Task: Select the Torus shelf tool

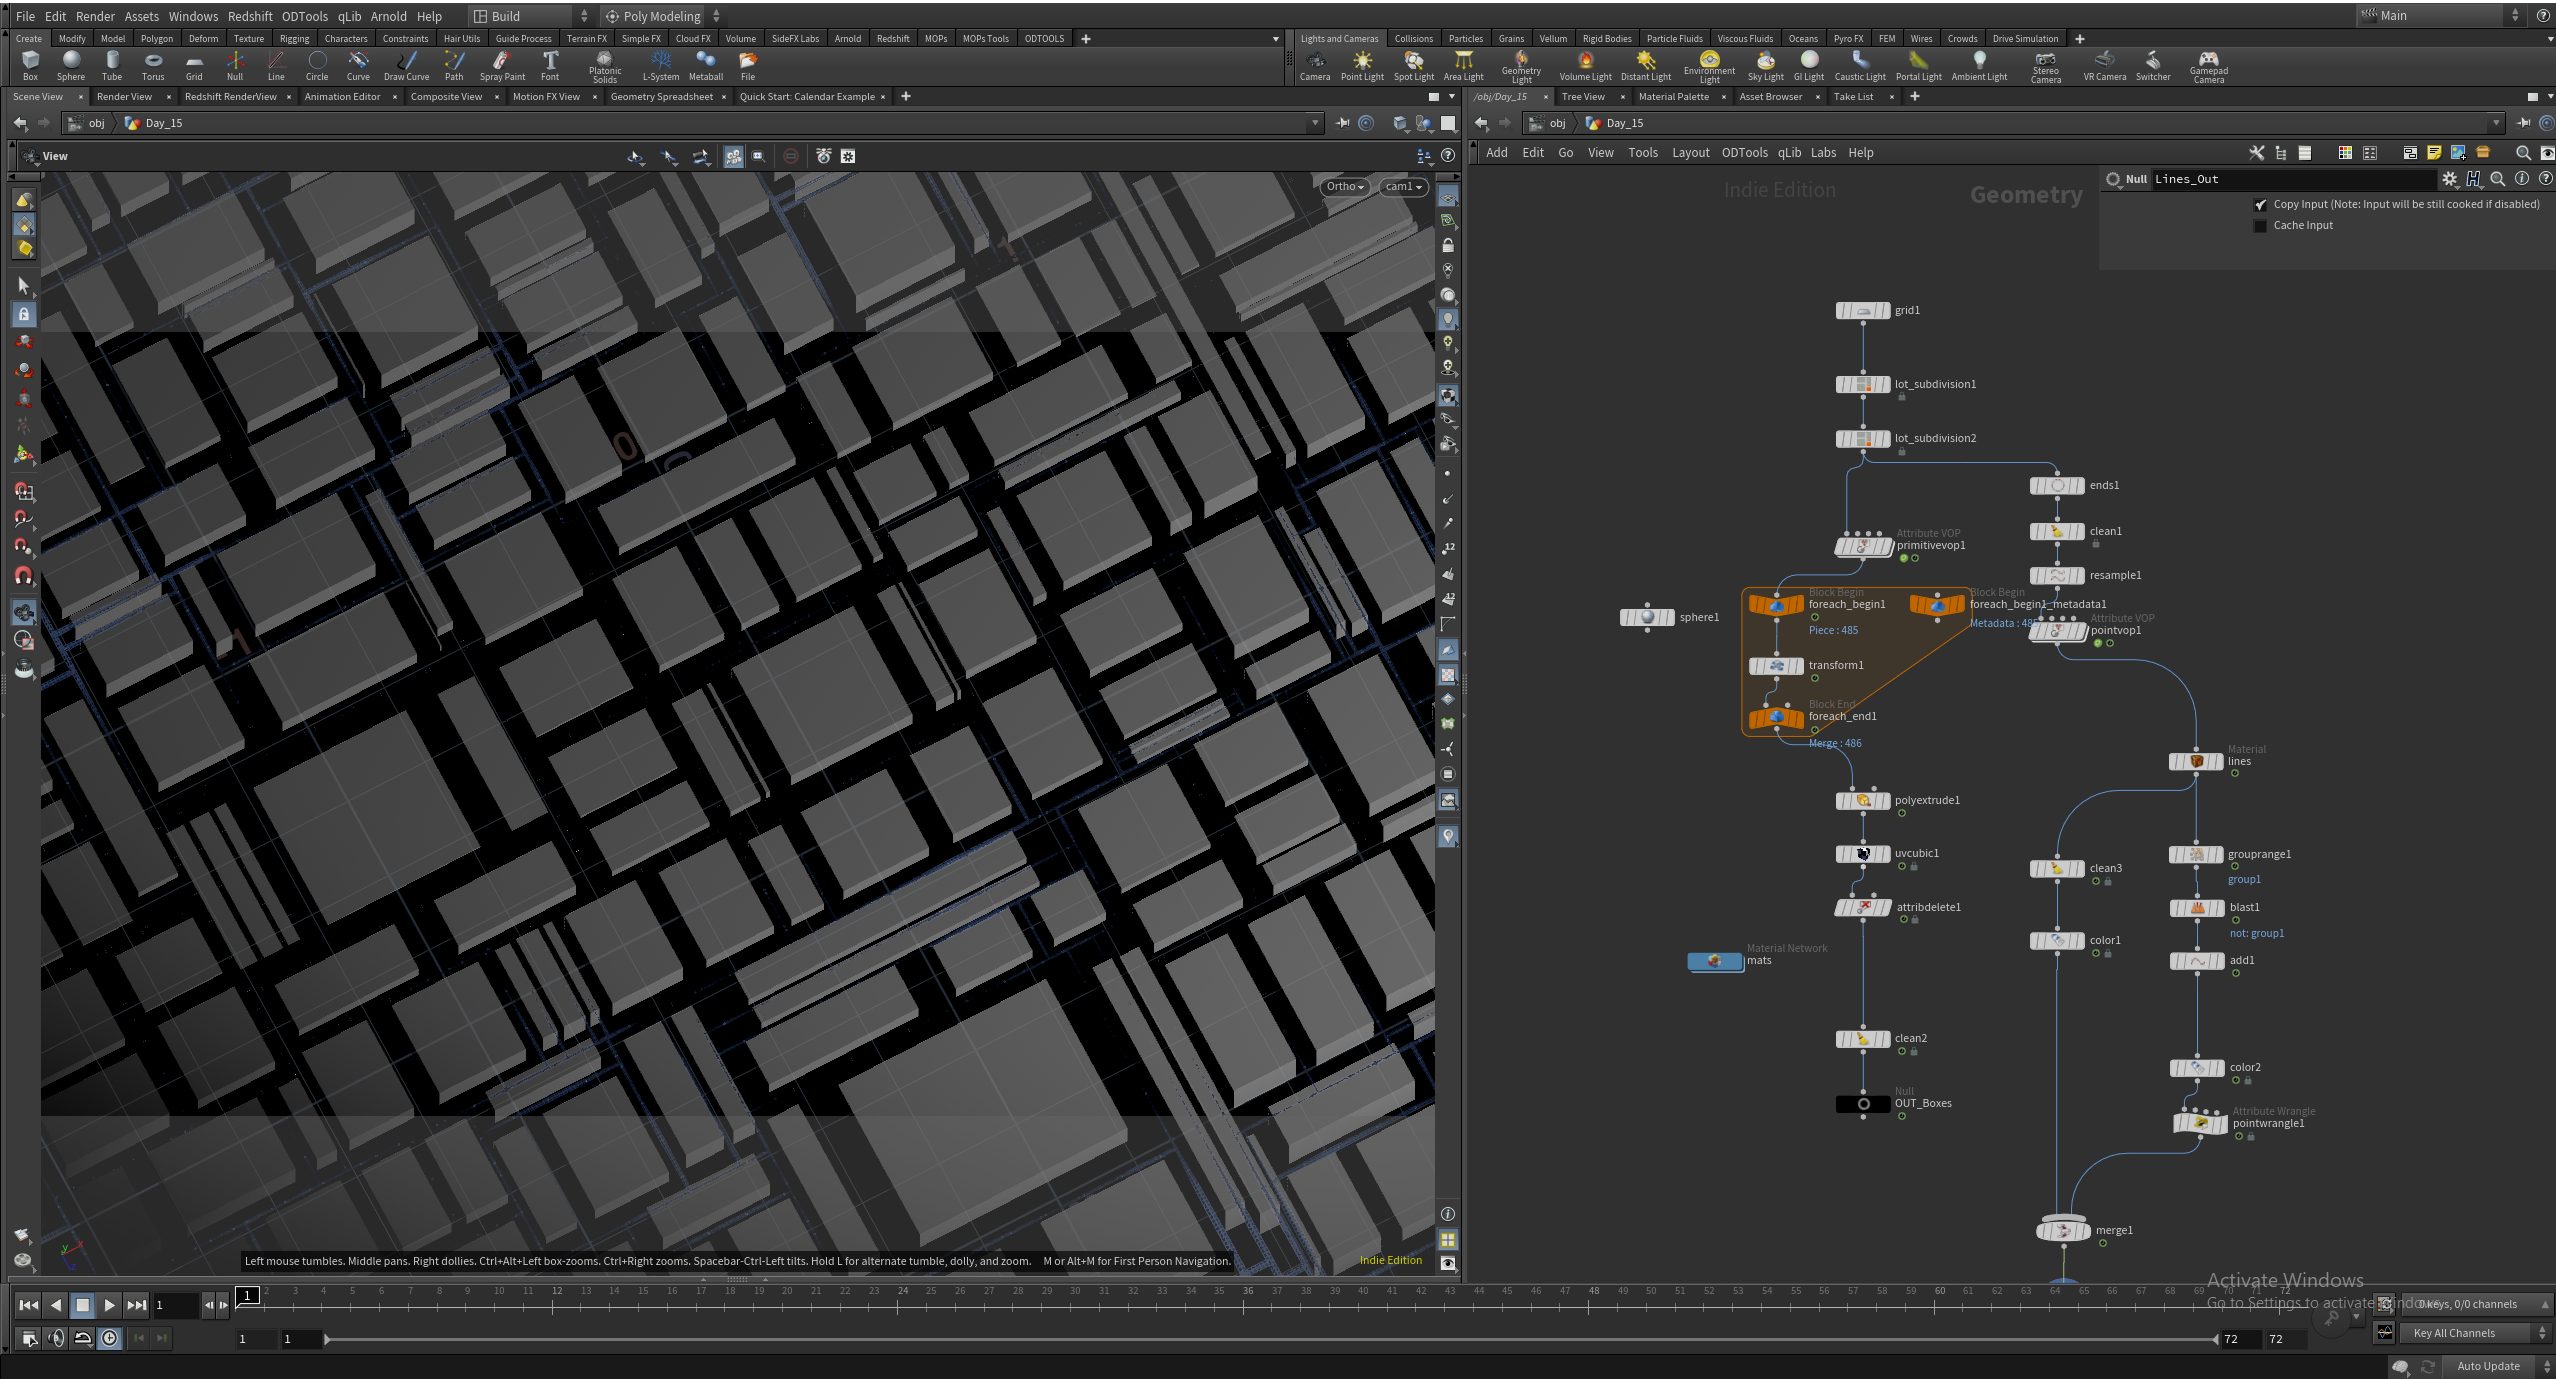Action: coord(153,66)
